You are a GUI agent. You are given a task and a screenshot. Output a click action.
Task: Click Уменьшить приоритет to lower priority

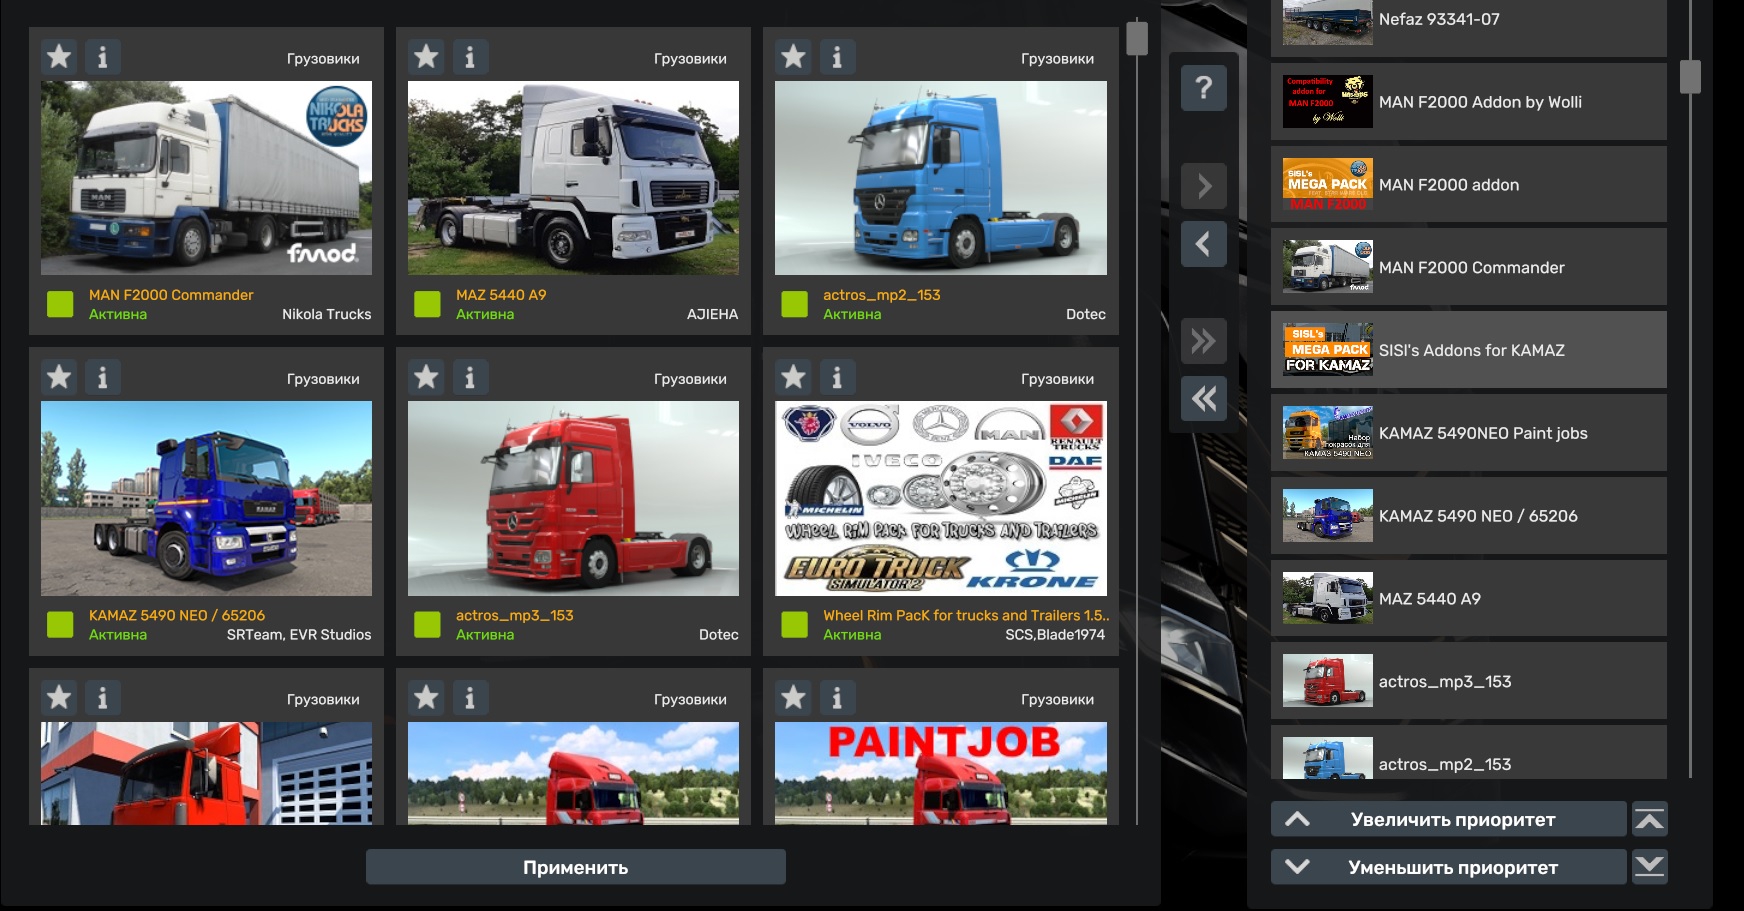click(x=1449, y=867)
